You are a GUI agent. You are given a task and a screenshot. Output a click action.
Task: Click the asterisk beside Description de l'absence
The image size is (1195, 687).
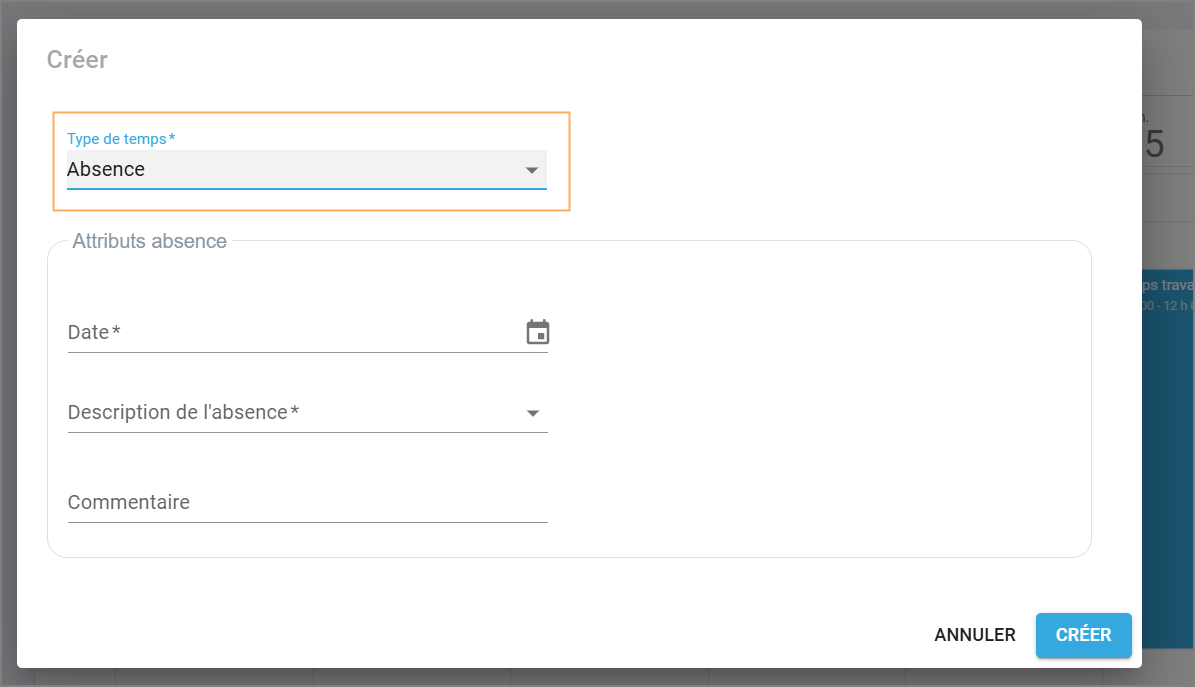295,412
